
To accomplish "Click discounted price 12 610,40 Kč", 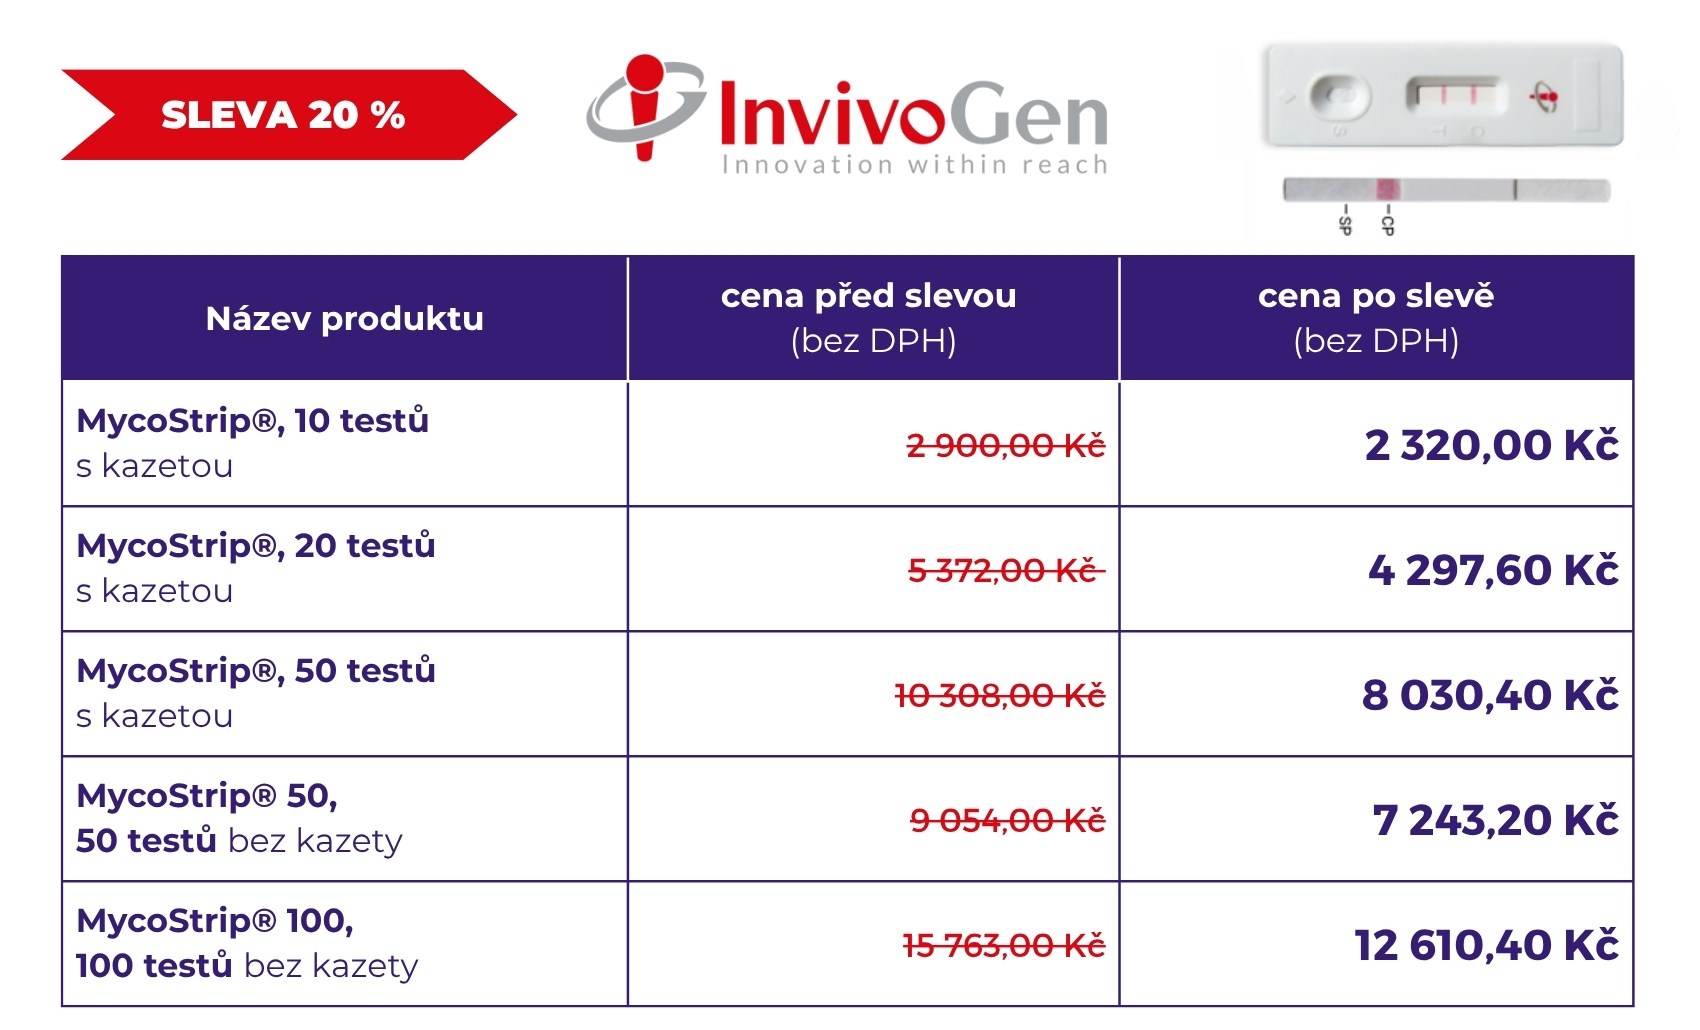I will click(1486, 945).
